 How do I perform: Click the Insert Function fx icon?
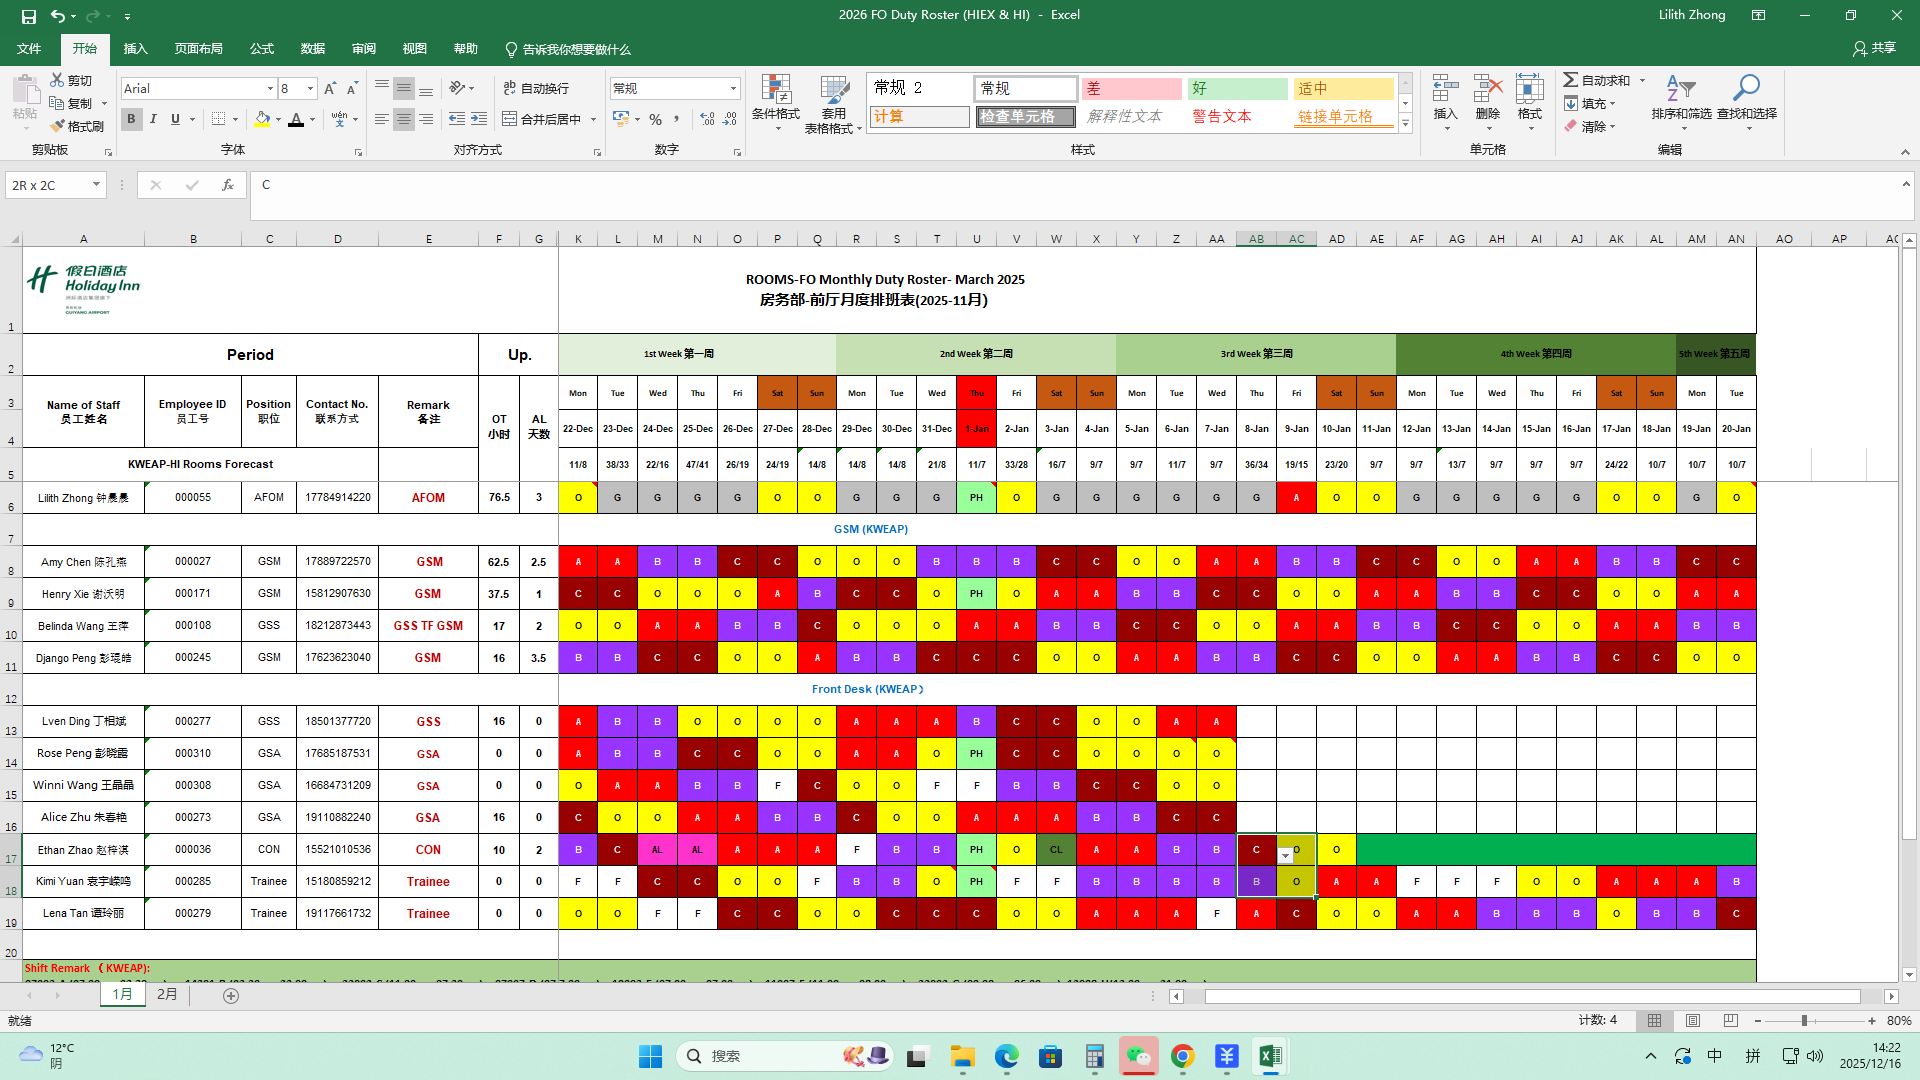pos(228,185)
